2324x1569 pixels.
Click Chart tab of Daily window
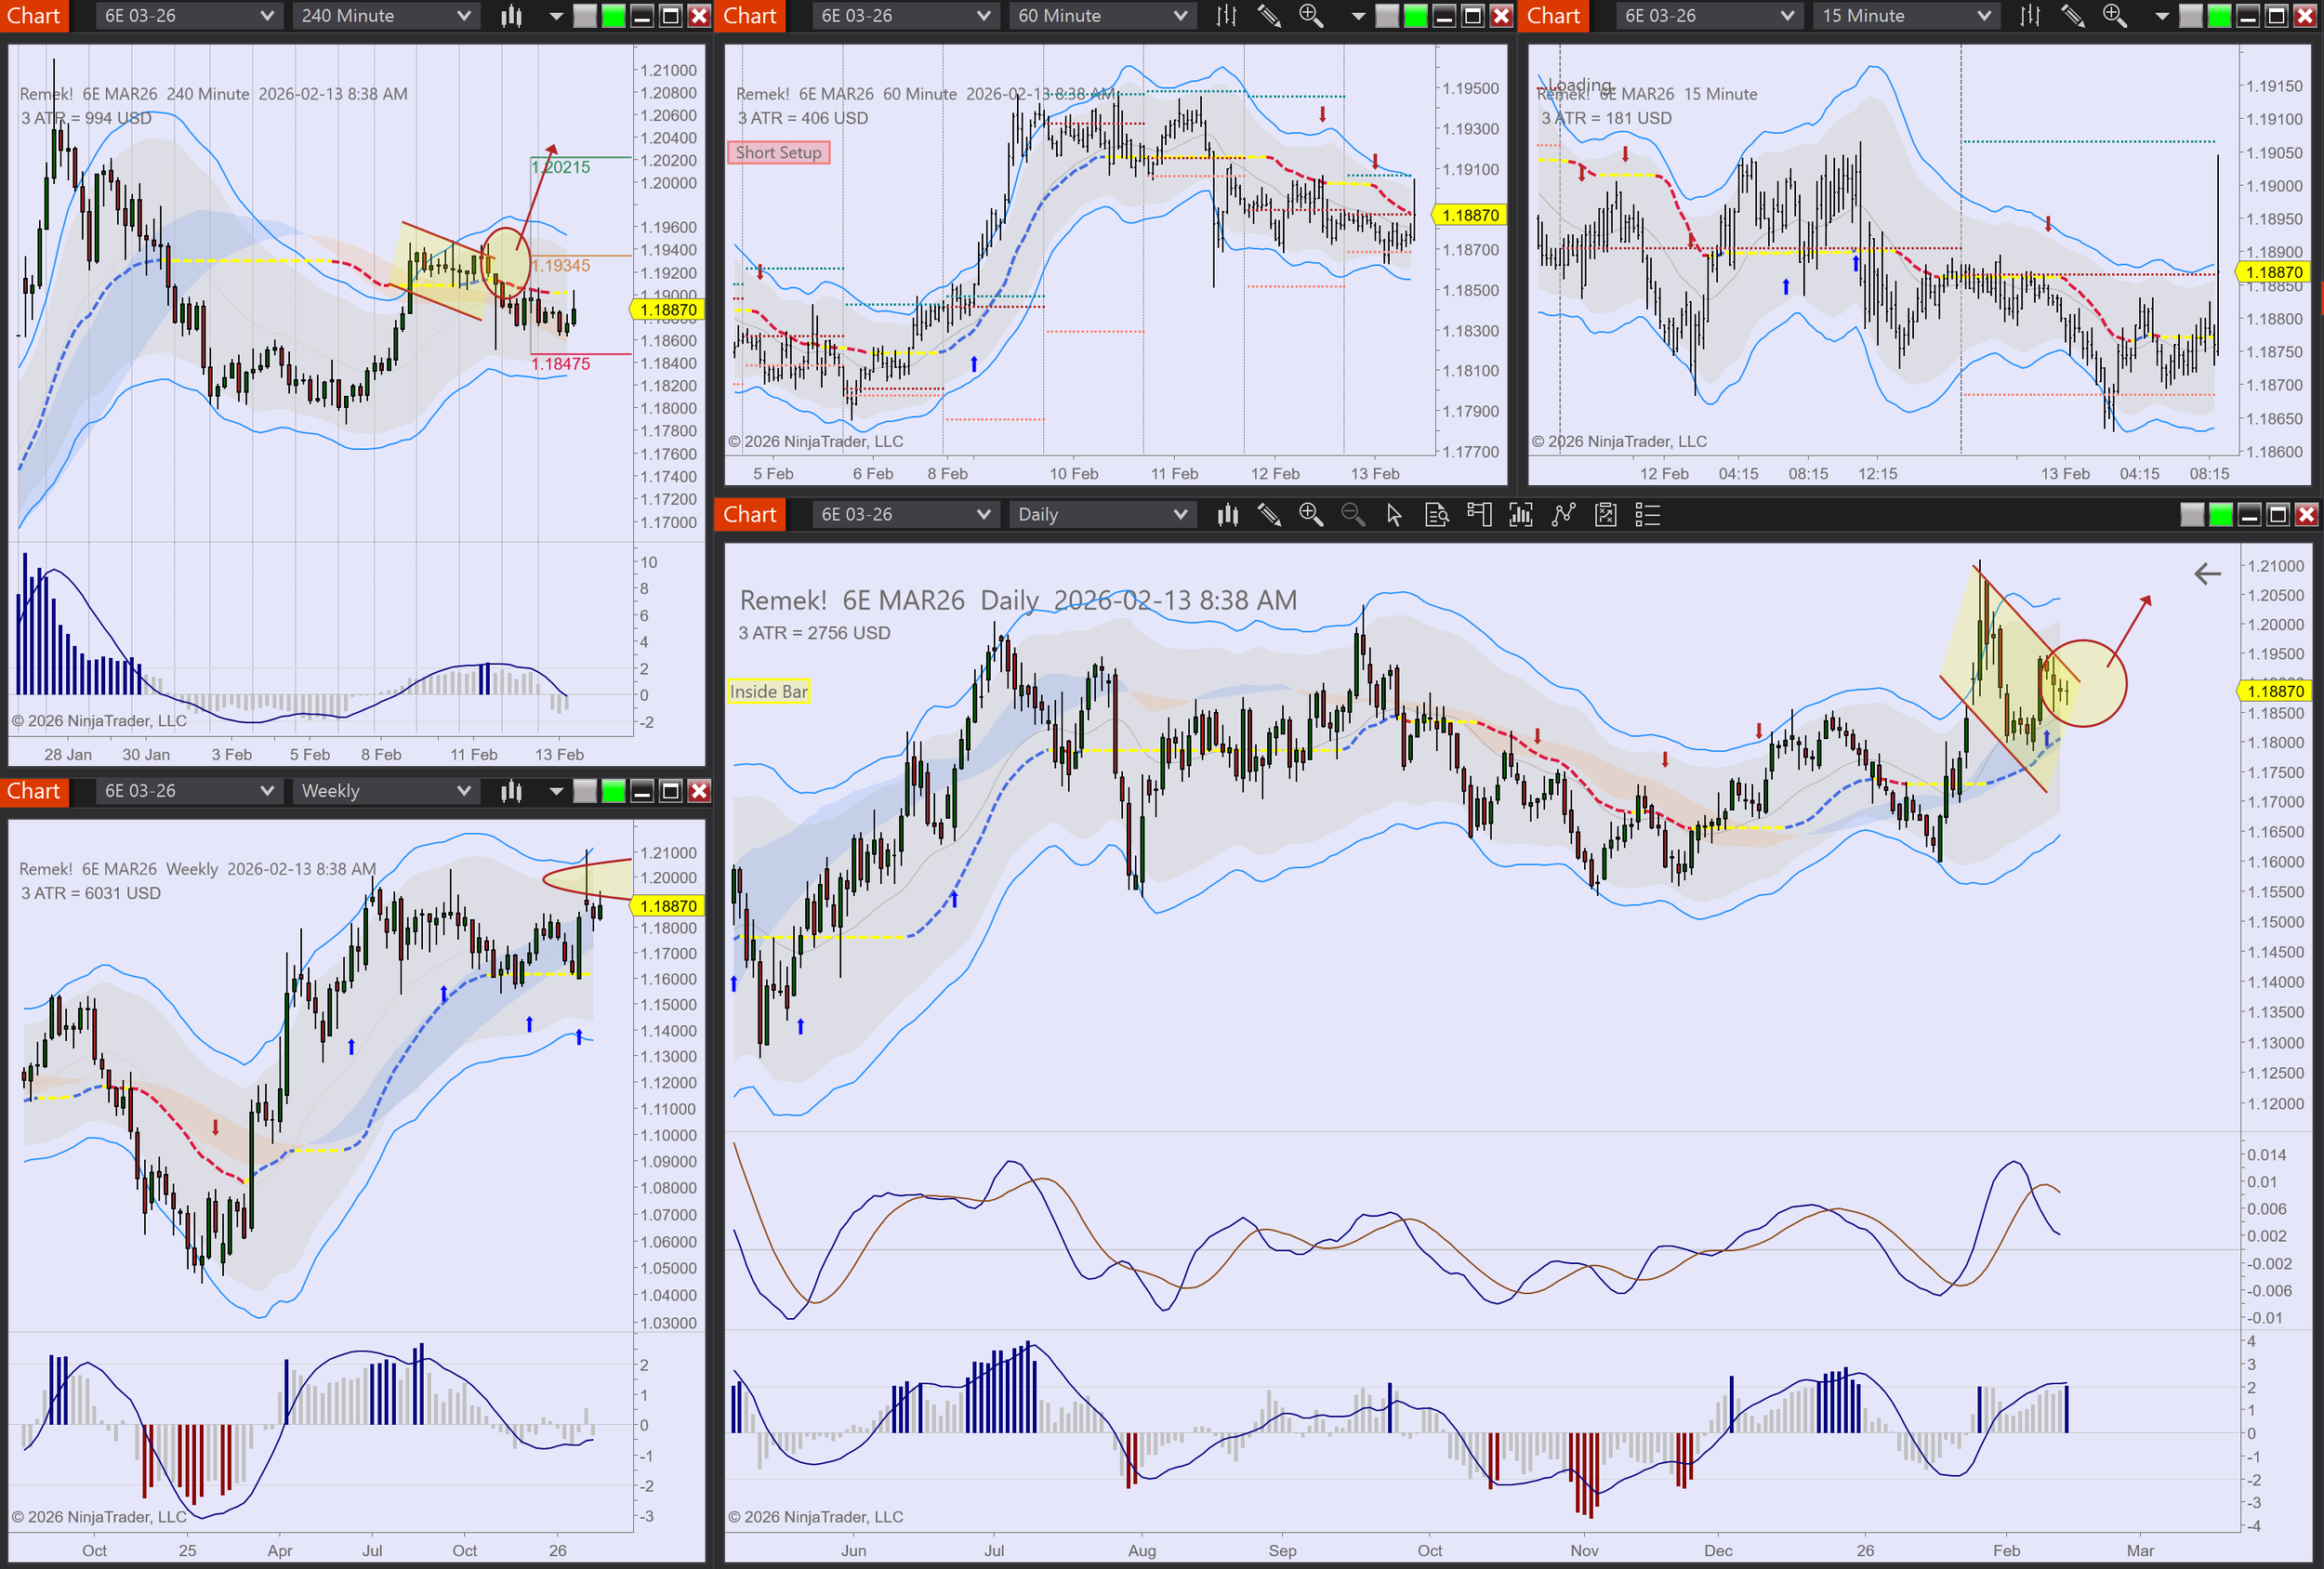(749, 515)
